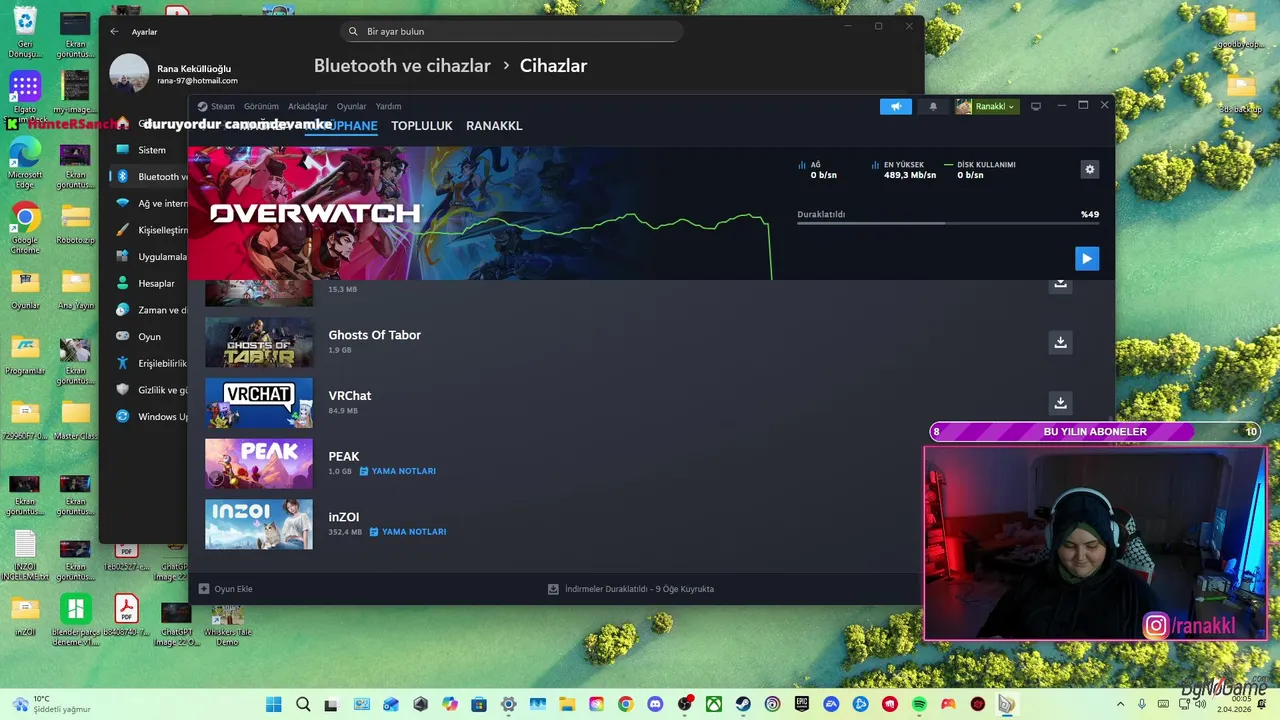Click the Oyun Ekle button
The width and height of the screenshot is (1280, 720).
click(x=226, y=589)
